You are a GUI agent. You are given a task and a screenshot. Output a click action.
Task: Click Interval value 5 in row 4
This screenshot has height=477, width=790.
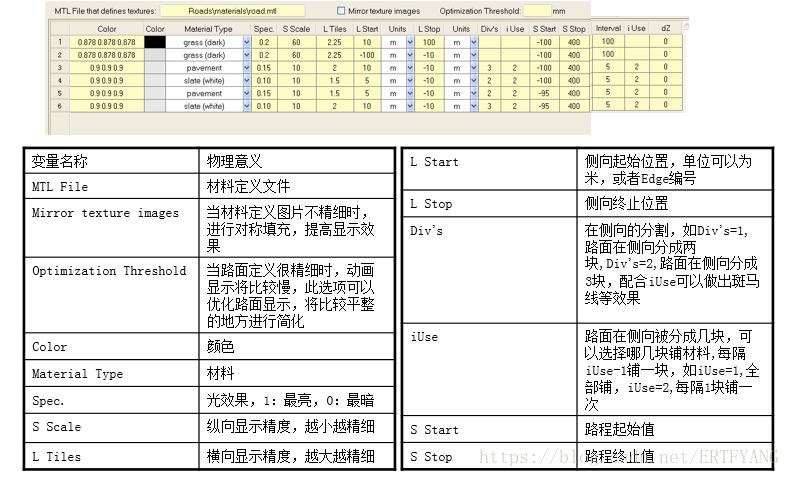(x=608, y=79)
